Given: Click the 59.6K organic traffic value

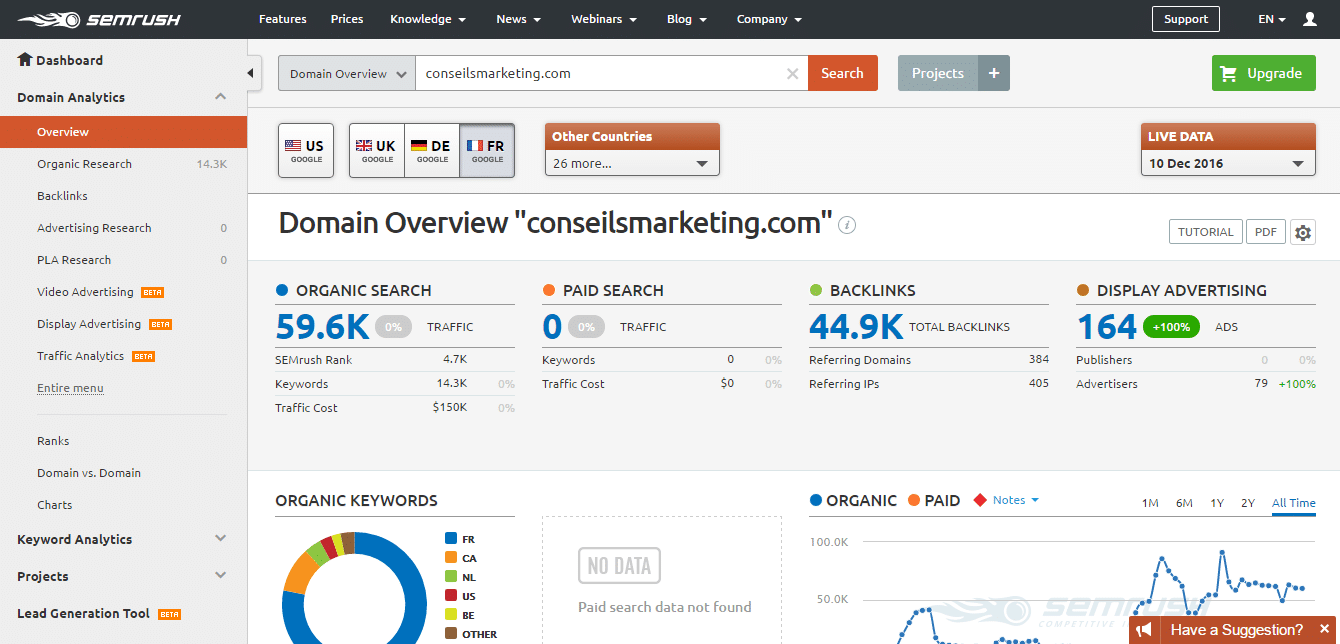Looking at the screenshot, I should point(323,327).
